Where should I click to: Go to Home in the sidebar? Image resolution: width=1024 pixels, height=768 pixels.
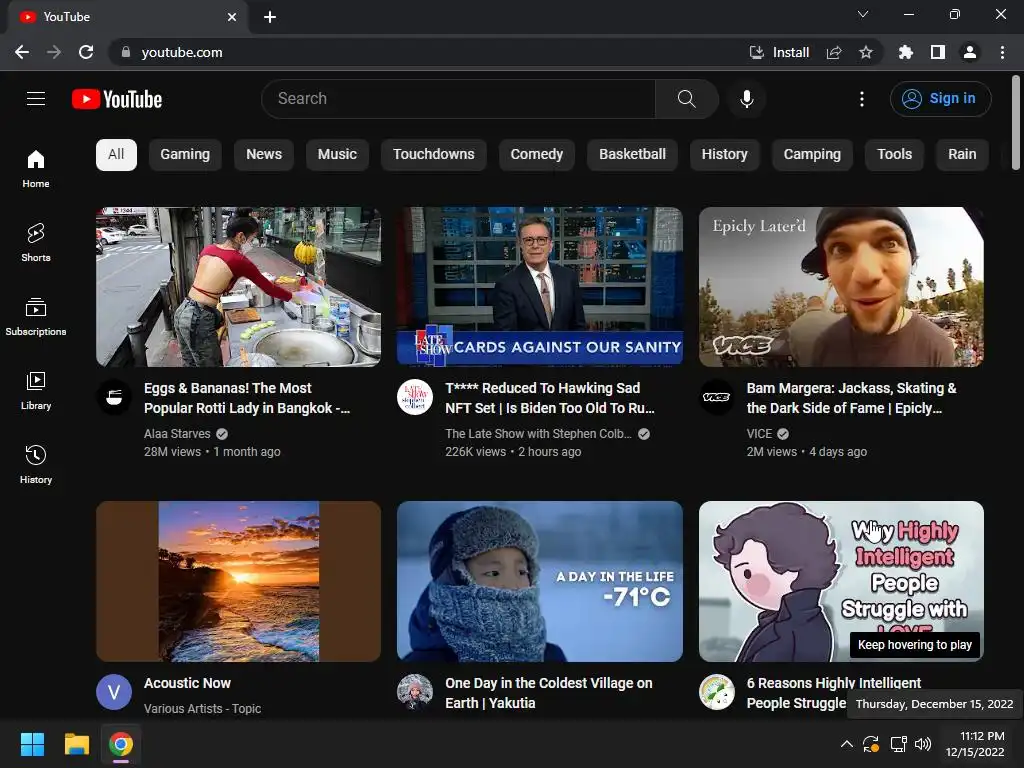pos(36,168)
